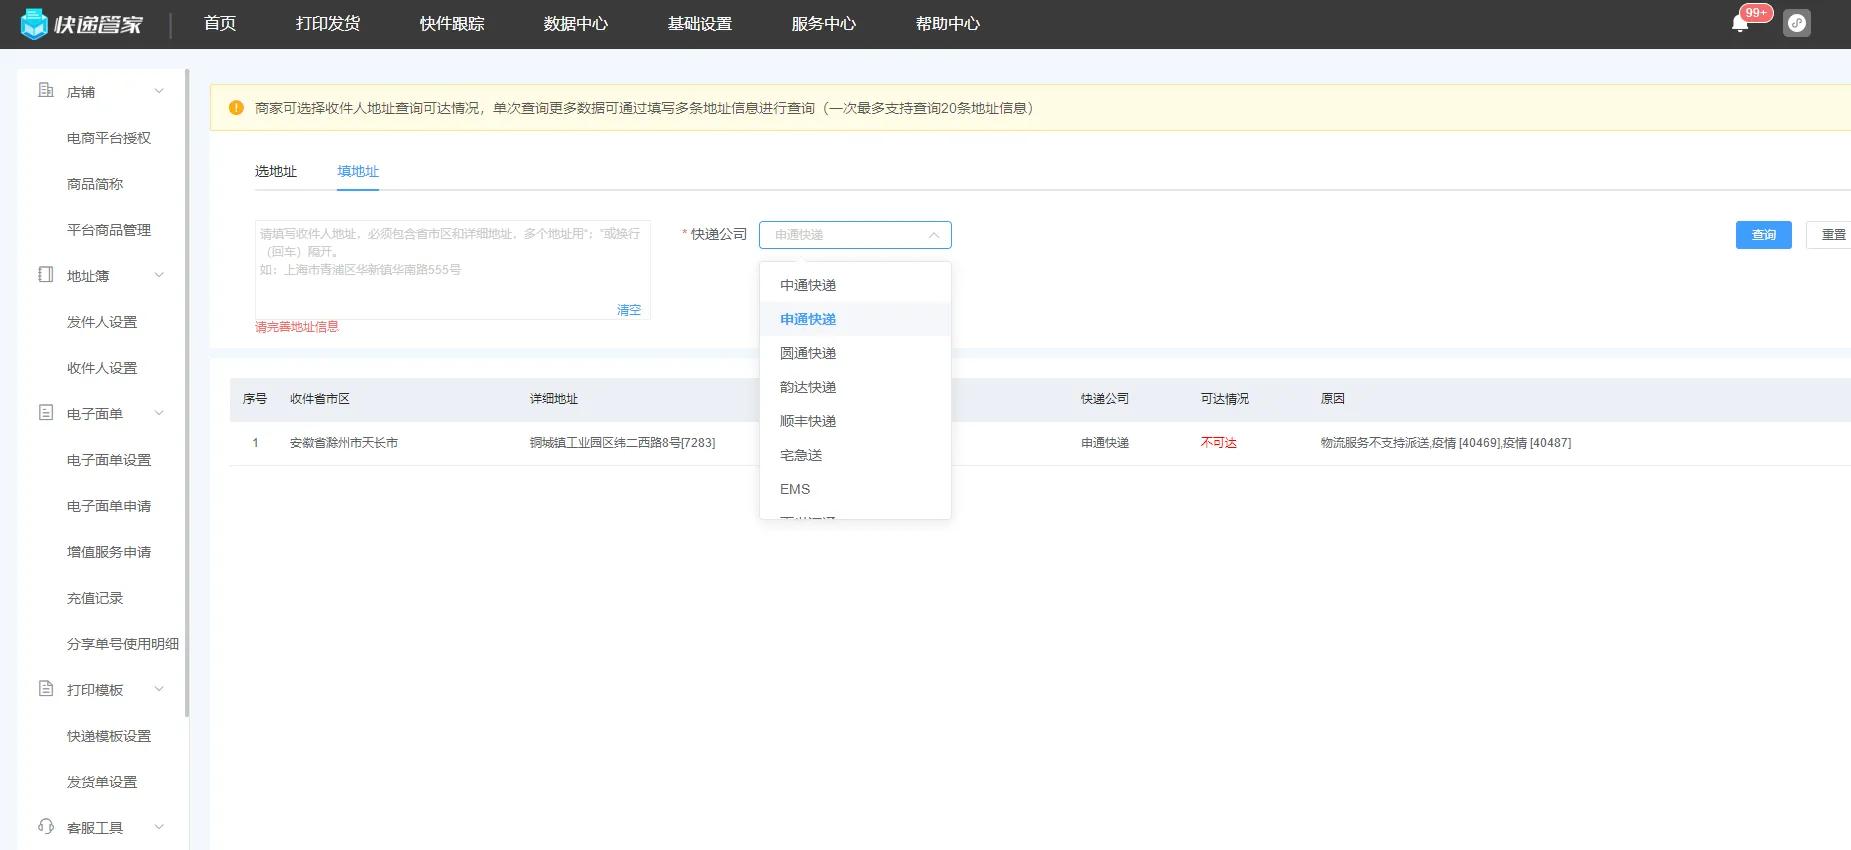Choose 韵达快递 in the courier list
1851x850 pixels.
[x=855, y=387]
